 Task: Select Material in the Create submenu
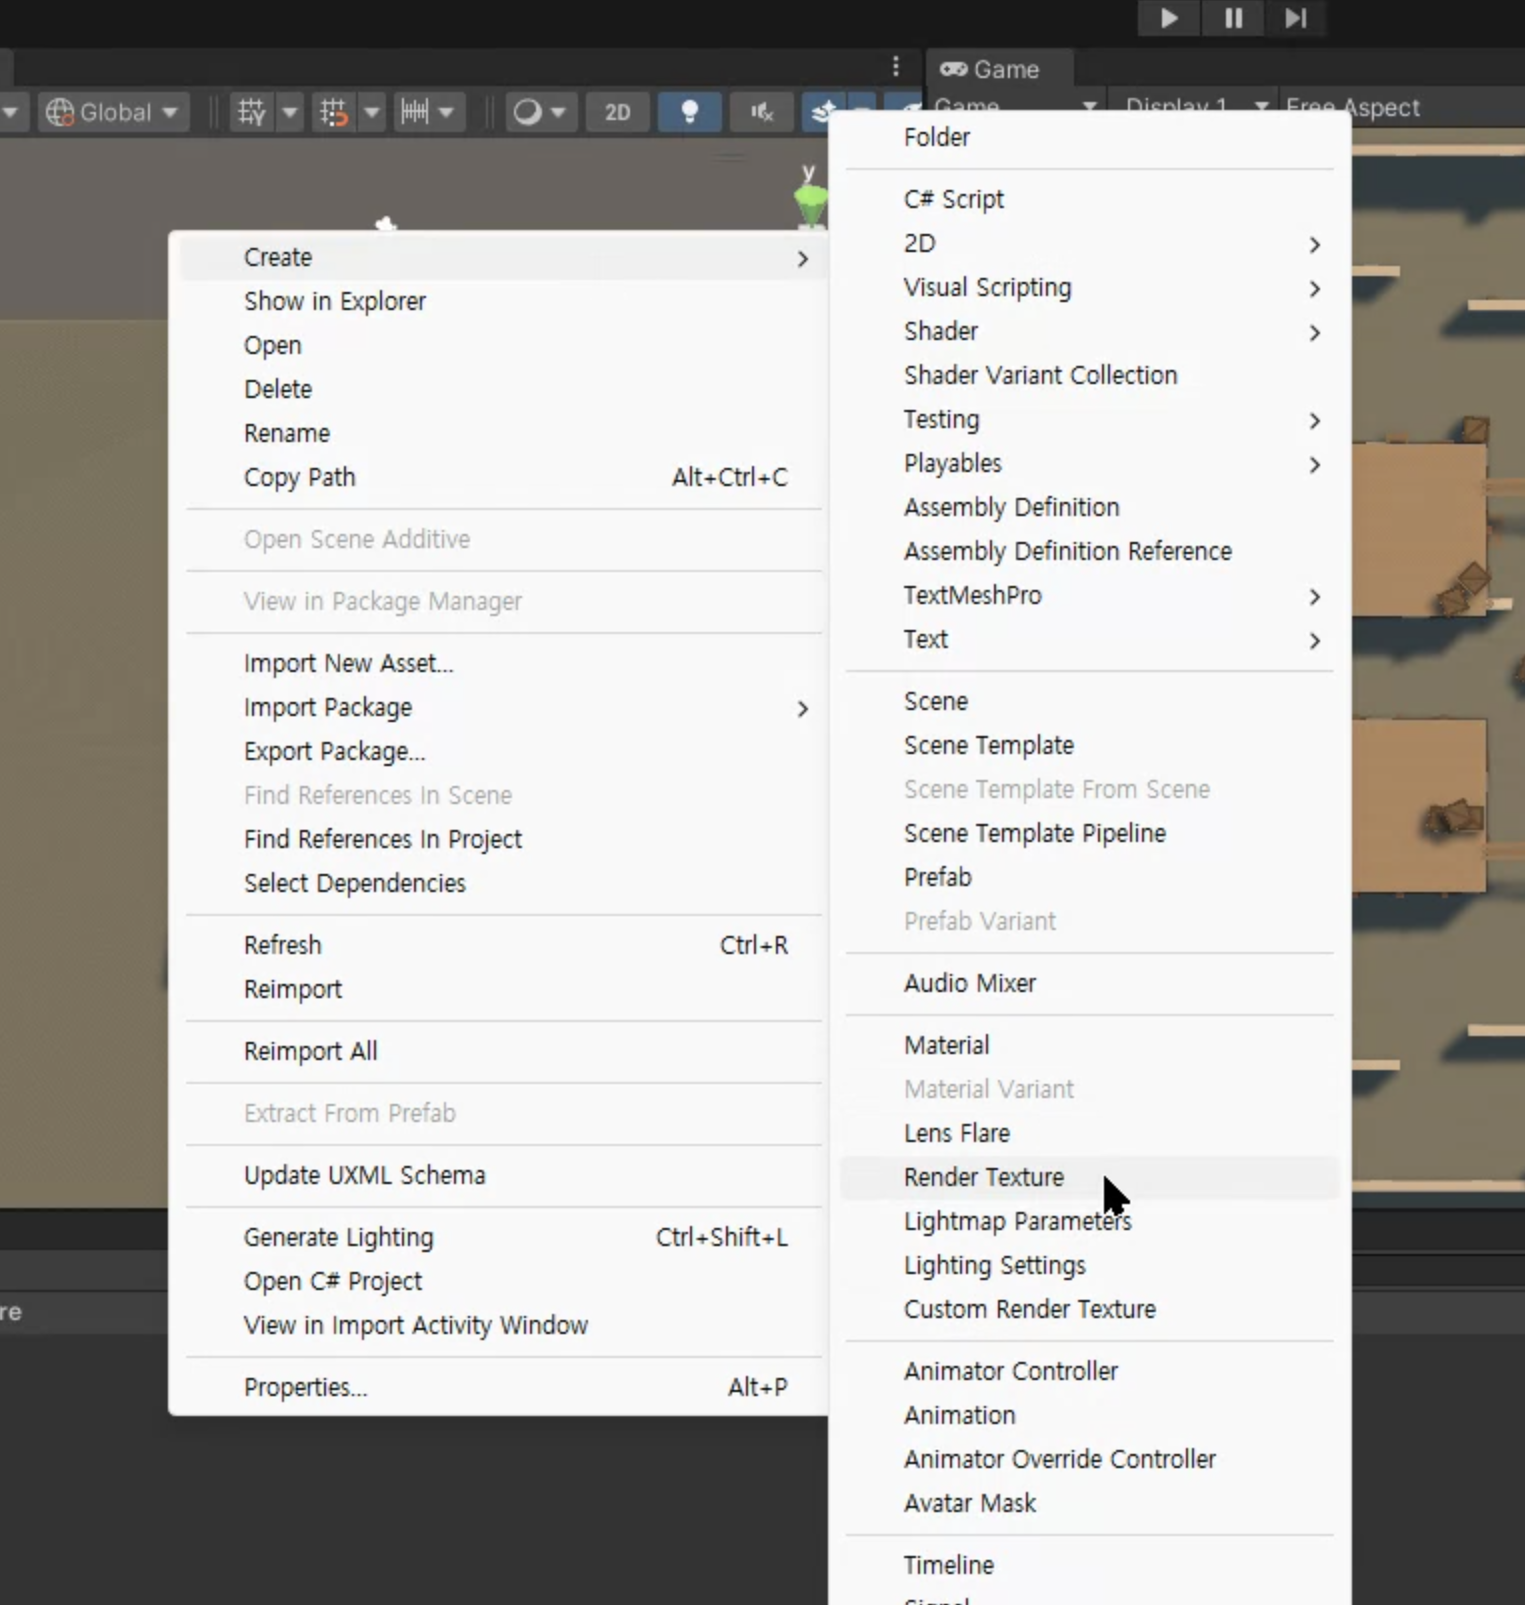point(1090,1045)
